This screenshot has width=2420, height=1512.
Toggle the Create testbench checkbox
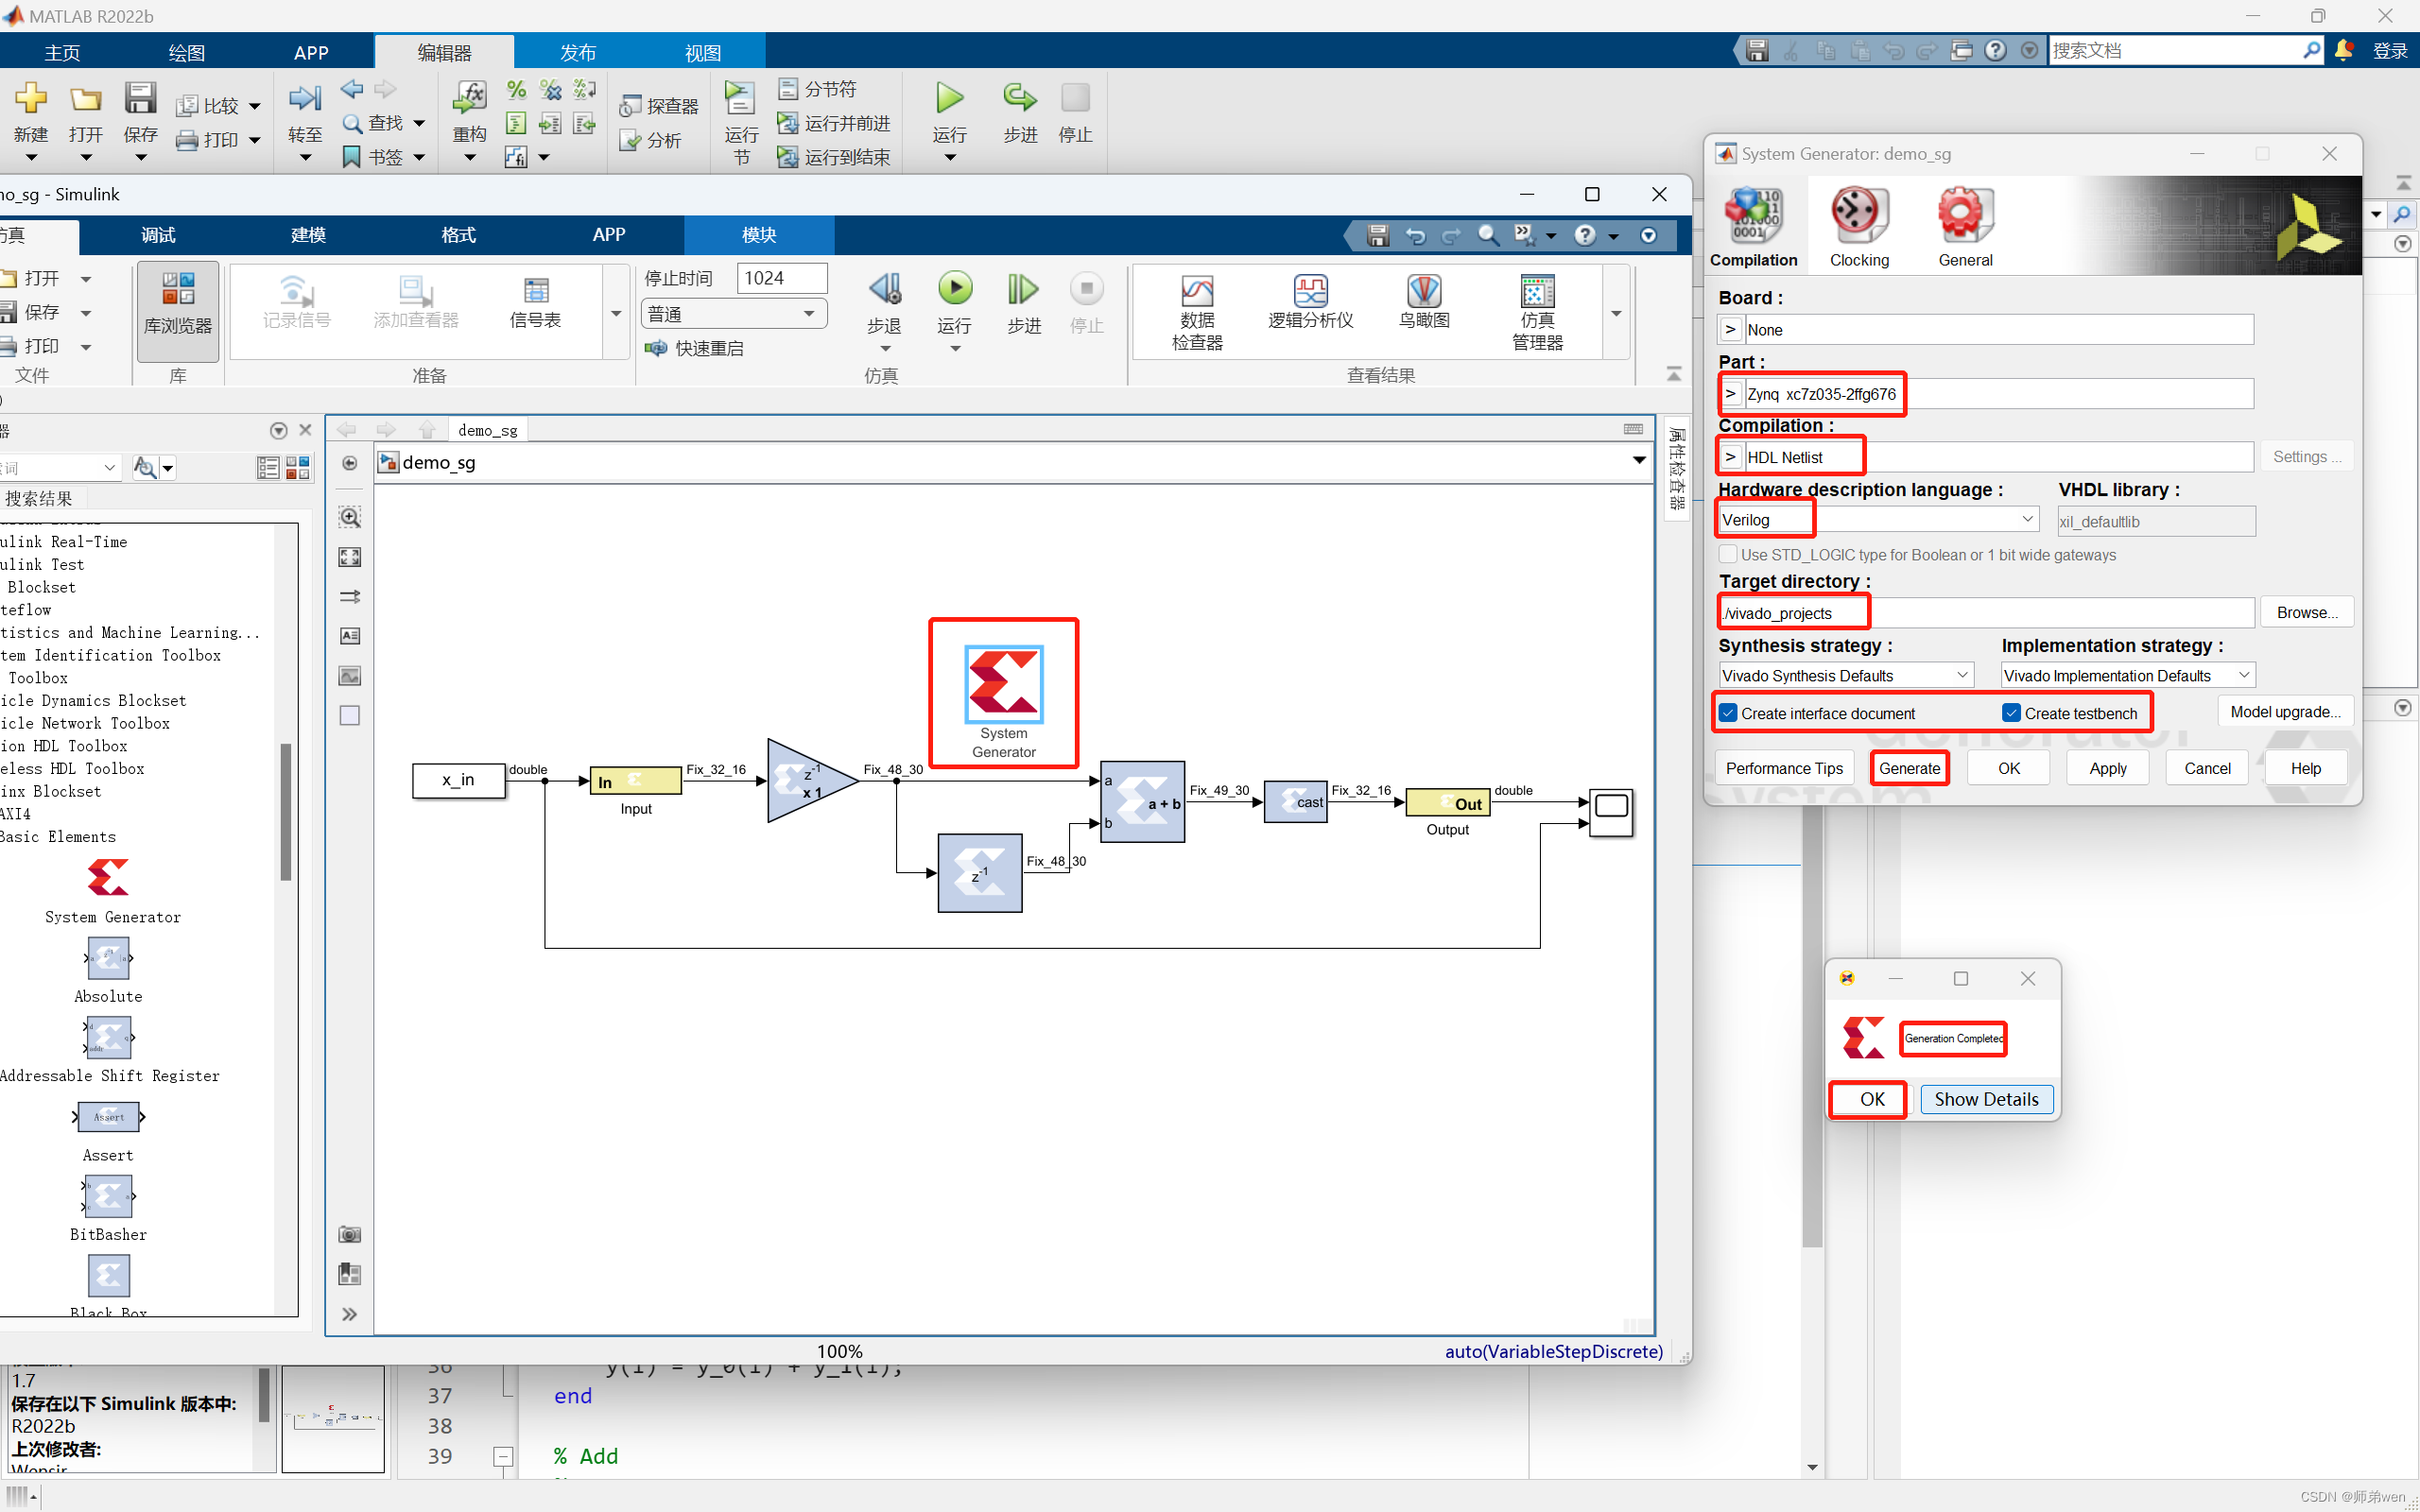[x=2011, y=713]
